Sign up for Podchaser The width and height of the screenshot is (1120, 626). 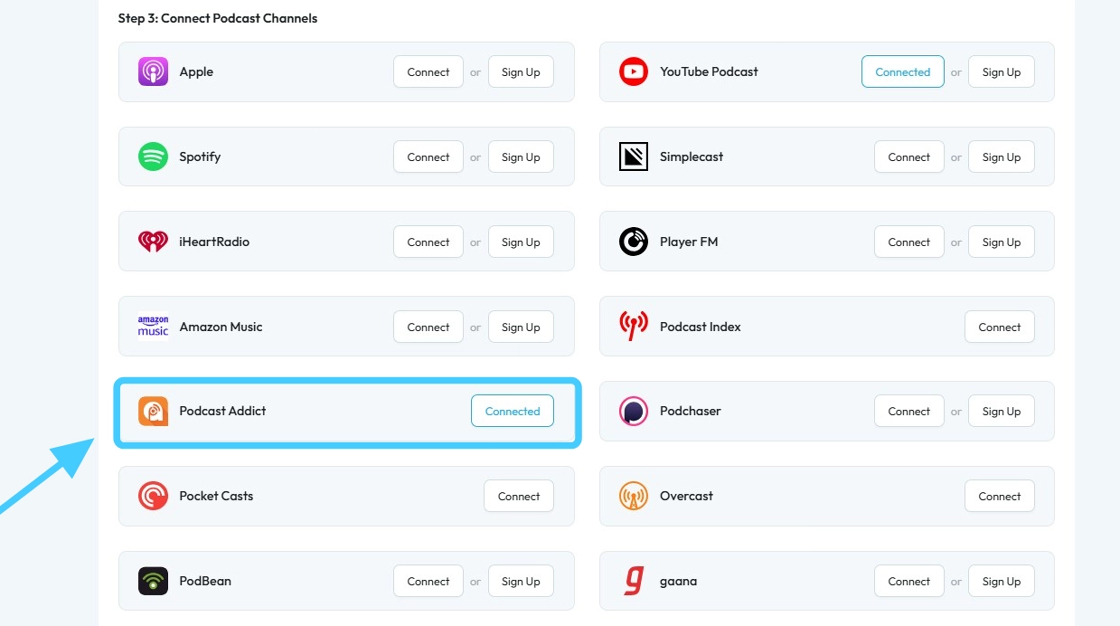(1001, 411)
